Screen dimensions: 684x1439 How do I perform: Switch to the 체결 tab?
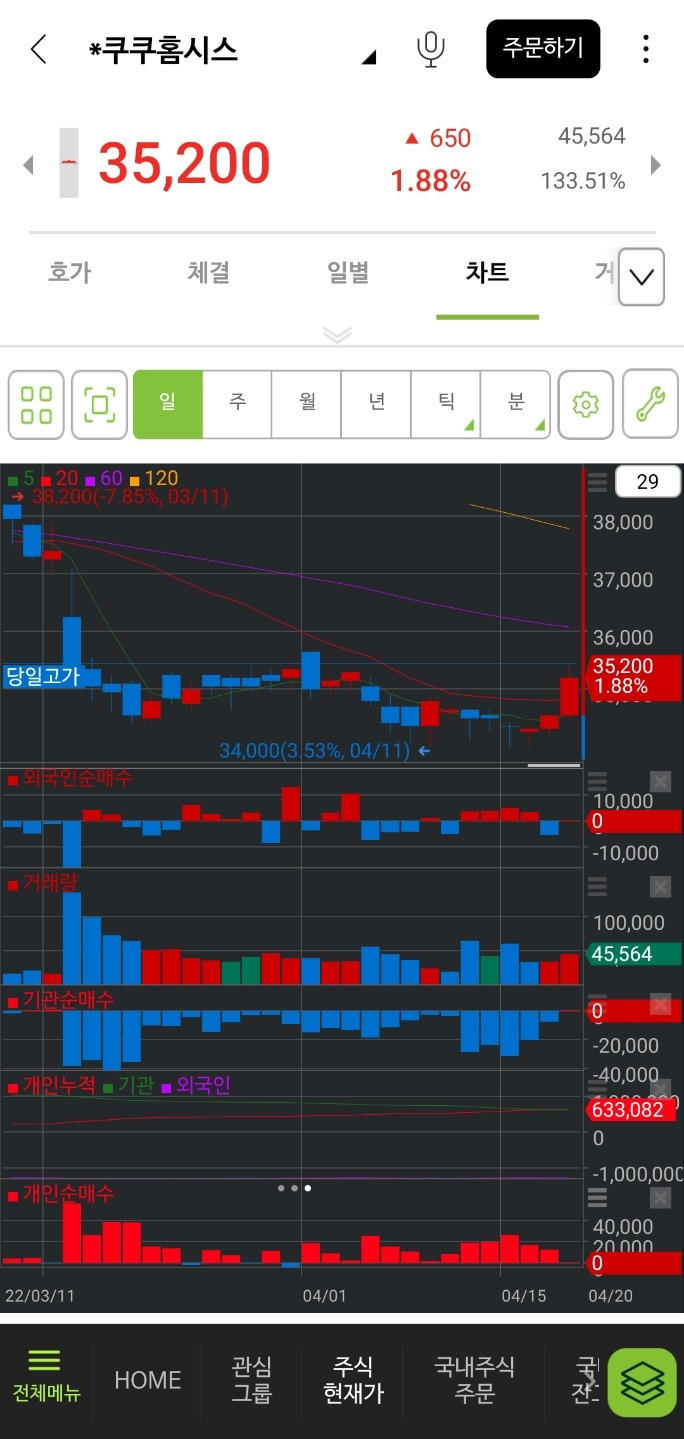tap(208, 272)
